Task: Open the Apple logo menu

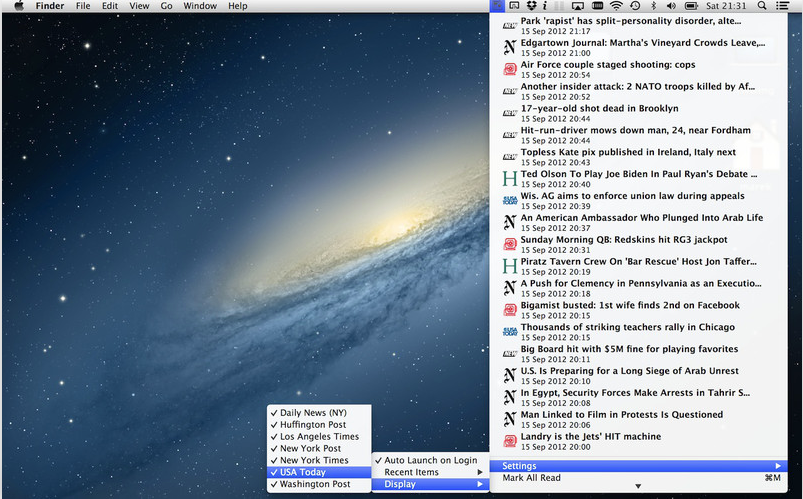Action: (x=18, y=6)
